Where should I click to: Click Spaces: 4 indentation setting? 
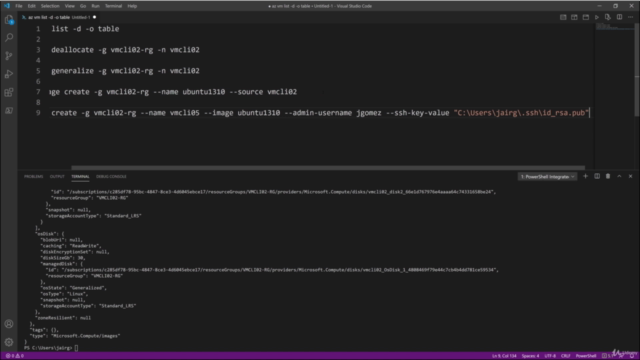point(531,356)
